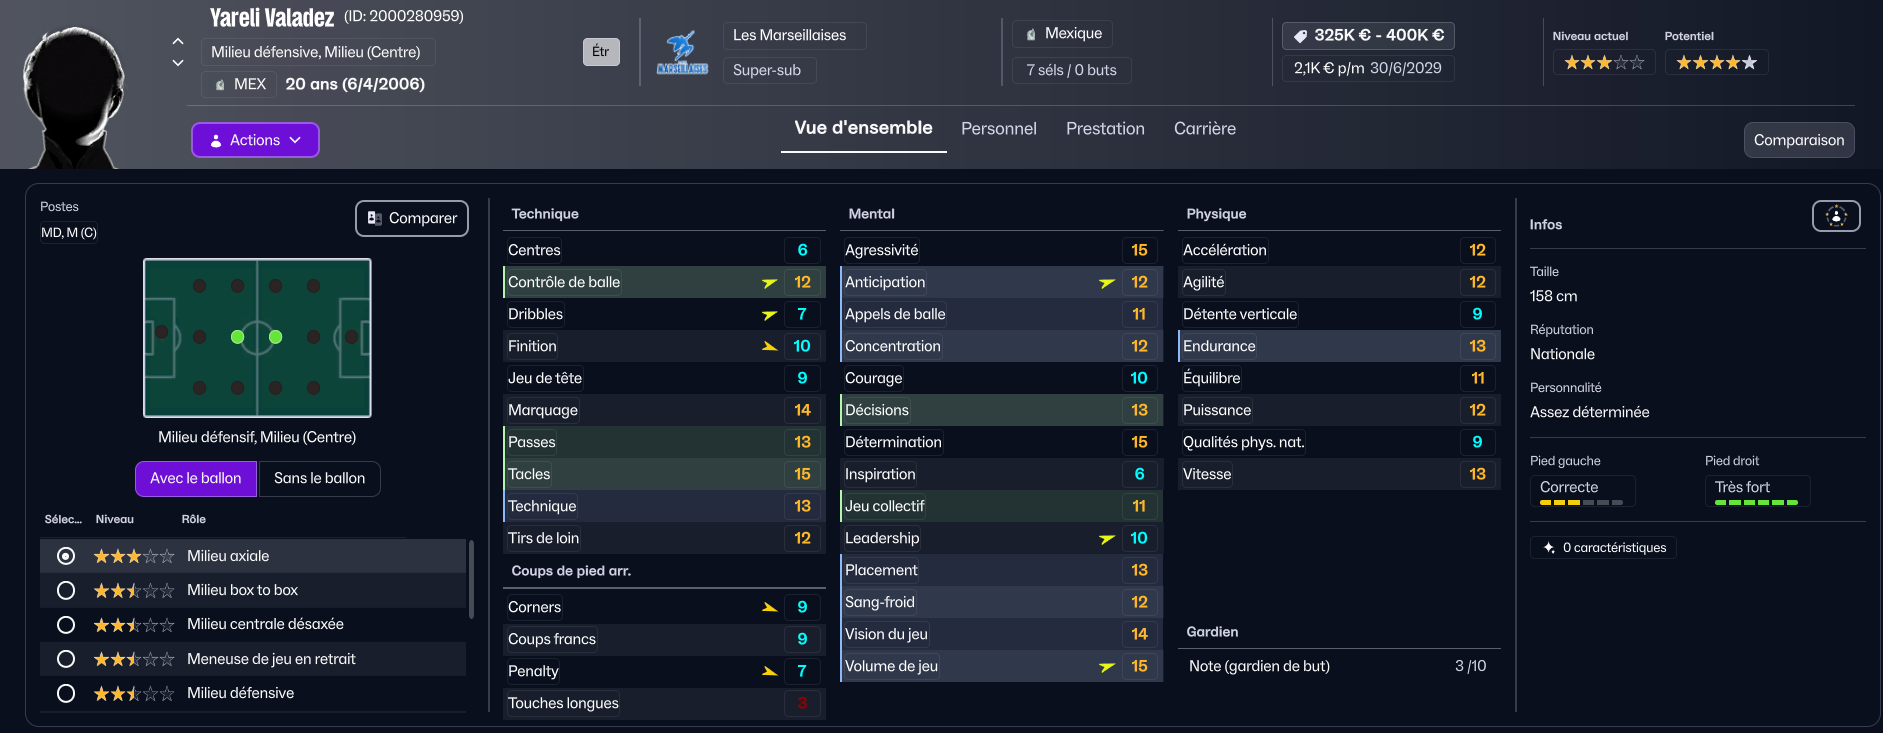Click the Les Marseillaises club logo
1883x733 pixels.
[682, 52]
